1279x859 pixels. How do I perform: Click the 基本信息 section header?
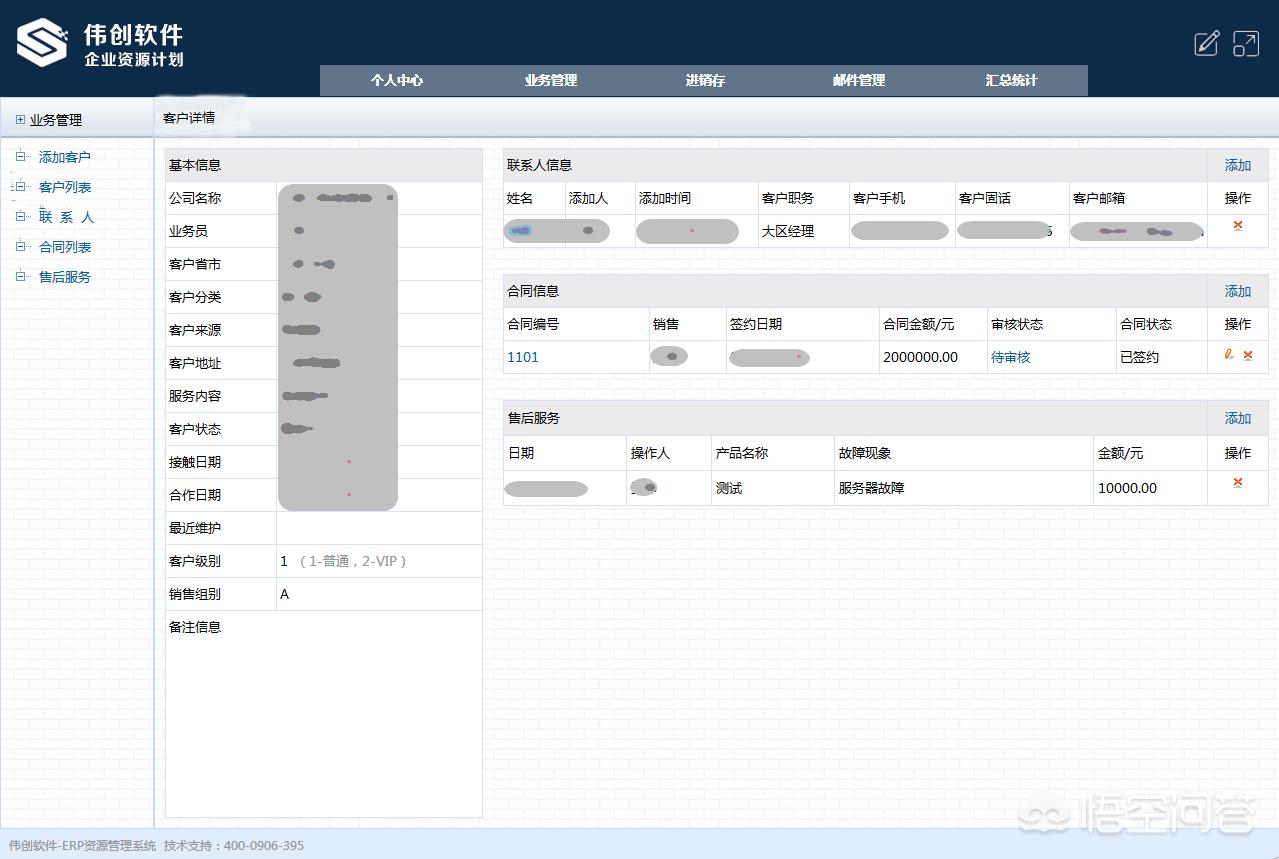tap(195, 165)
